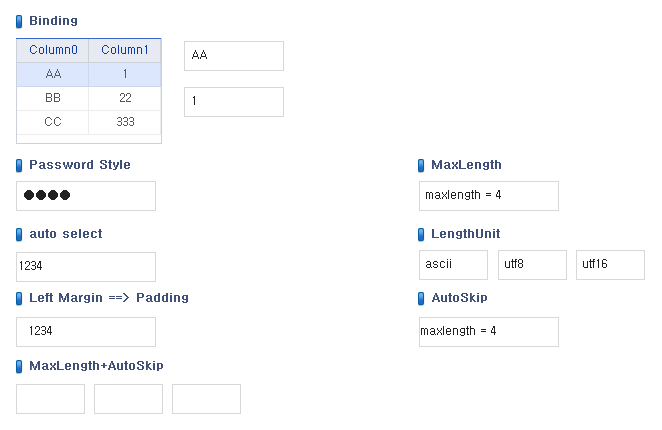
Task: Click into the password style field
Action: (86, 196)
